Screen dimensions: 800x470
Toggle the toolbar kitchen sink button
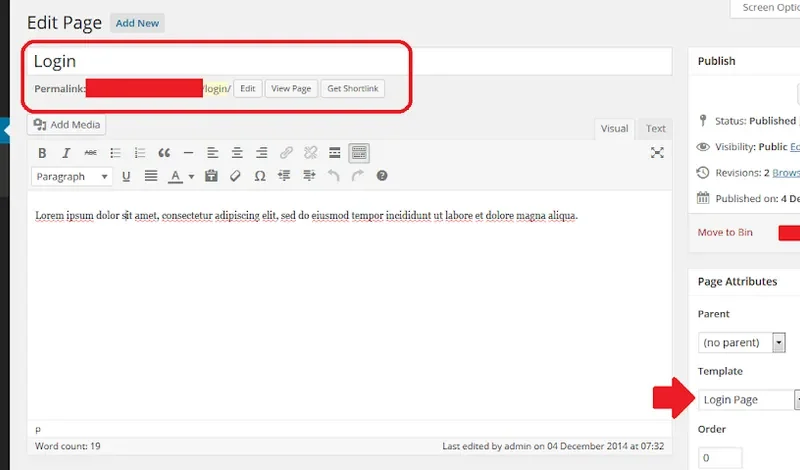click(359, 153)
